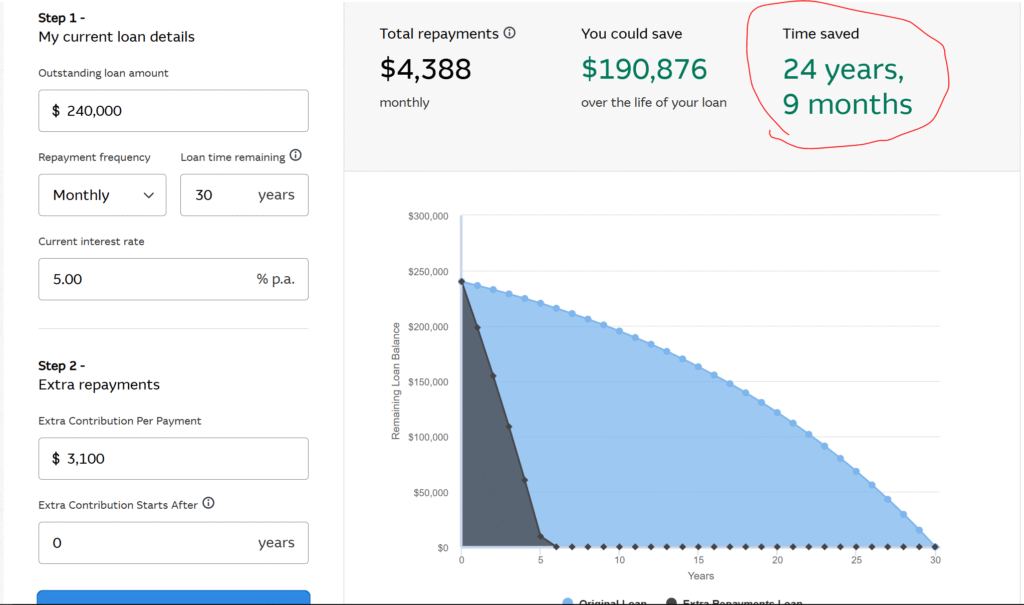The image size is (1024, 605).
Task: Click the info icon beside Total repayments
Action: point(509,33)
